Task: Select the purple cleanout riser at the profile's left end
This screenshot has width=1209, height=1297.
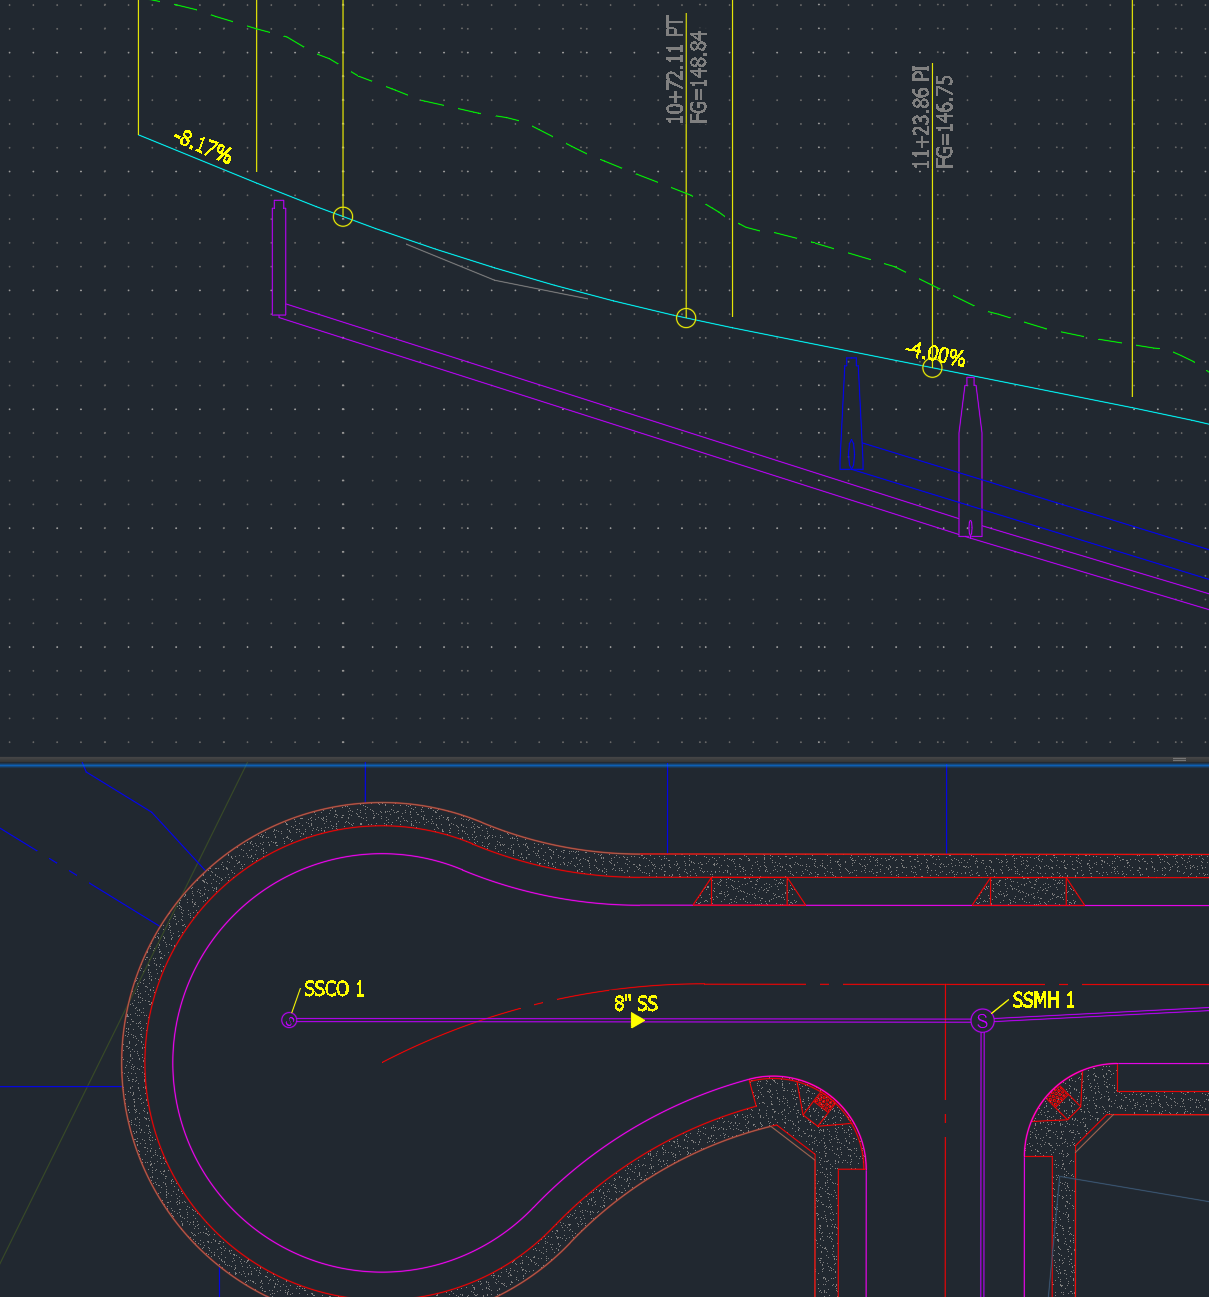Action: coord(279,260)
